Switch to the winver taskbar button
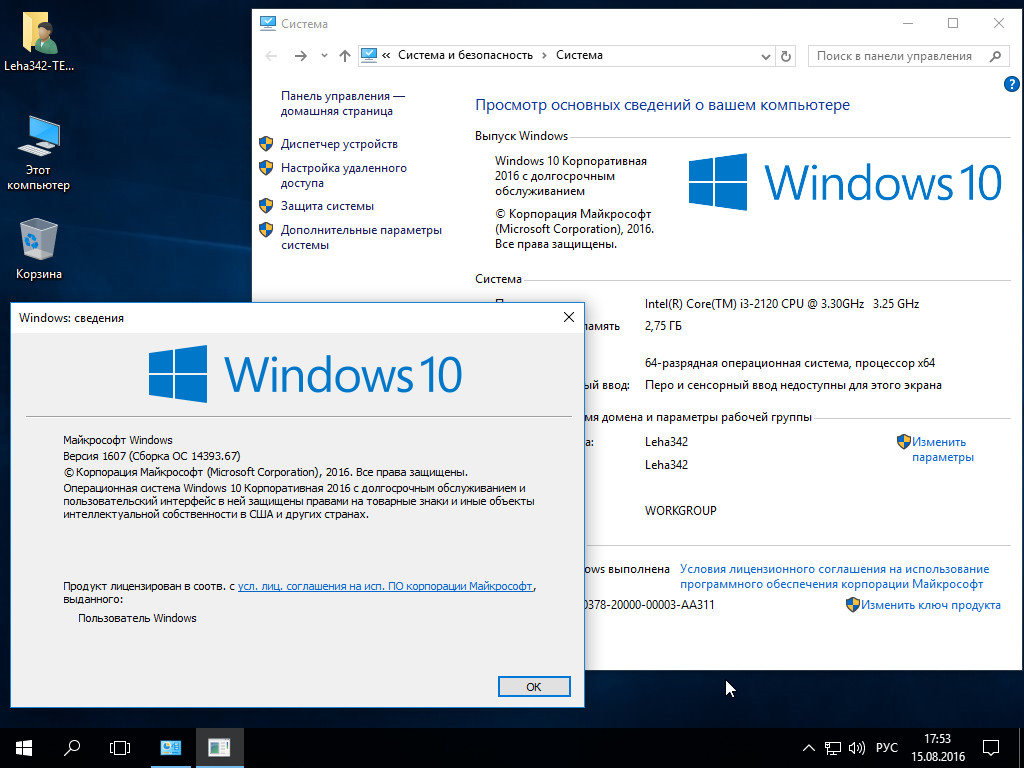This screenshot has height=768, width=1024. point(219,748)
